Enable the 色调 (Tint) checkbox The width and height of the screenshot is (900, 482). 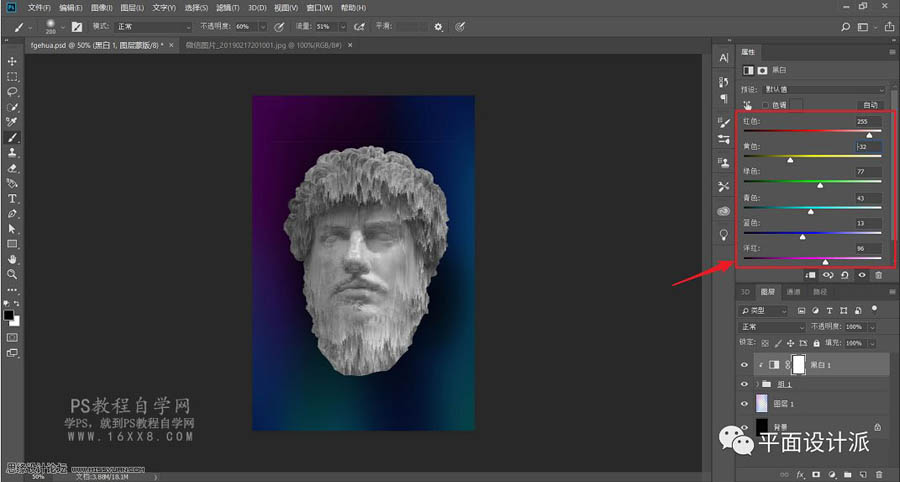click(766, 105)
